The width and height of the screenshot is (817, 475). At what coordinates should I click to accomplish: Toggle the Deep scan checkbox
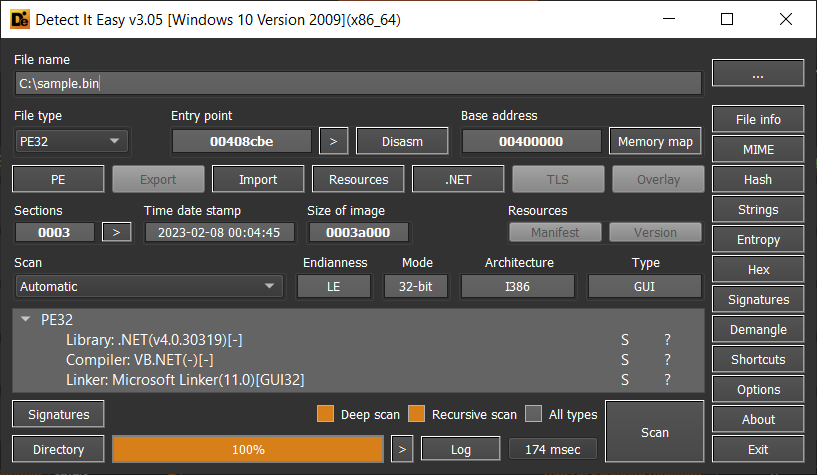point(325,414)
